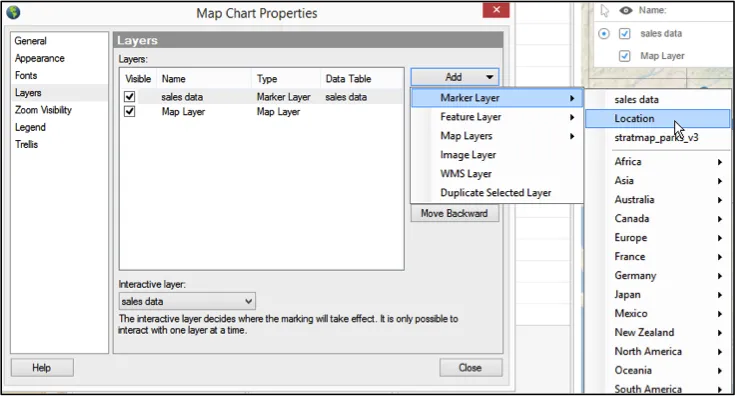Select the sales data radio button

click(x=604, y=33)
